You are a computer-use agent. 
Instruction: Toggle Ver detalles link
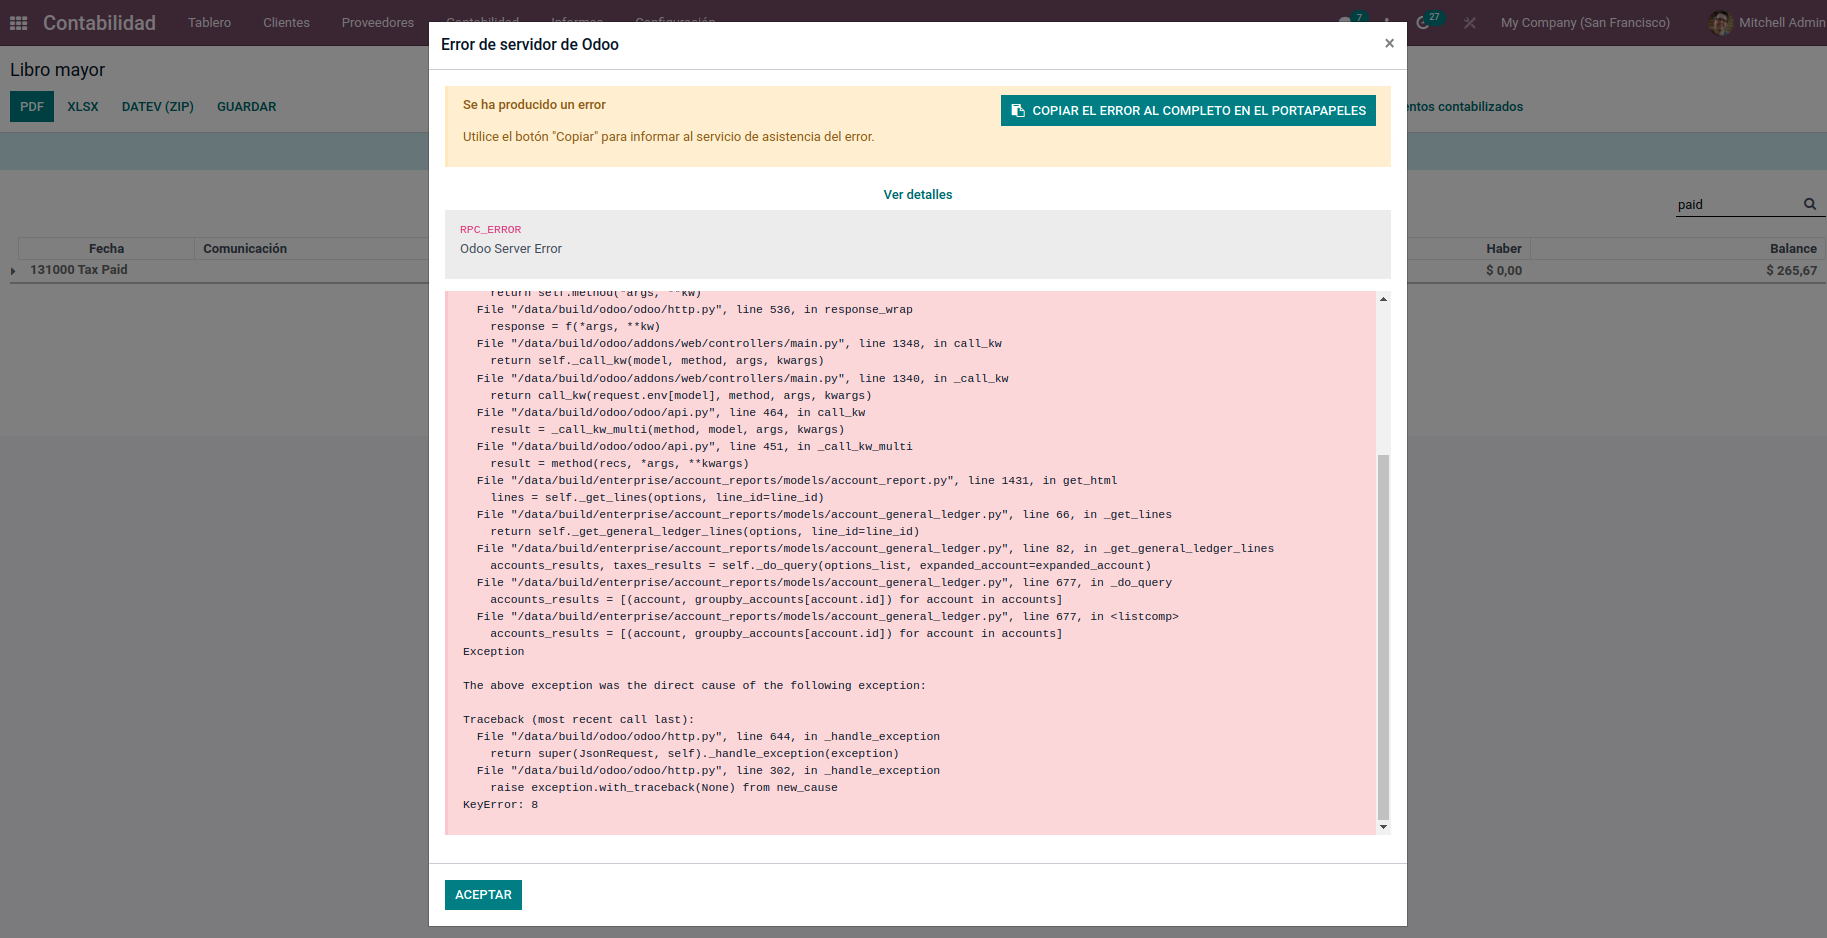pos(918,195)
